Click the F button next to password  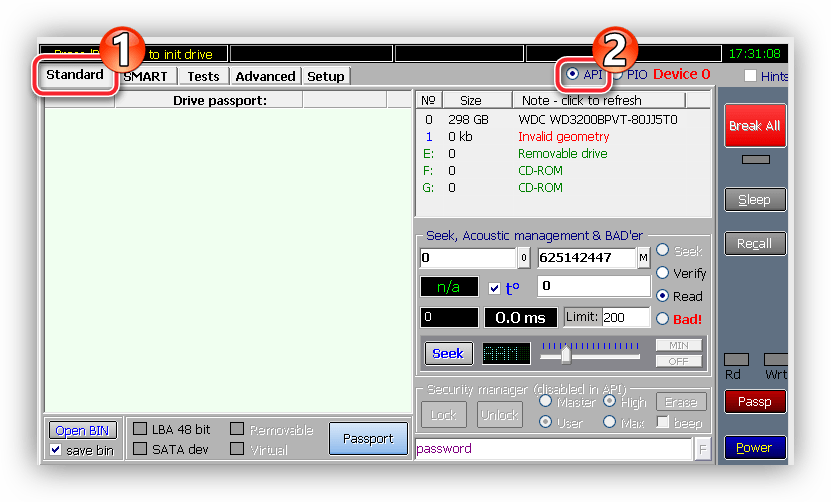[x=702, y=450]
